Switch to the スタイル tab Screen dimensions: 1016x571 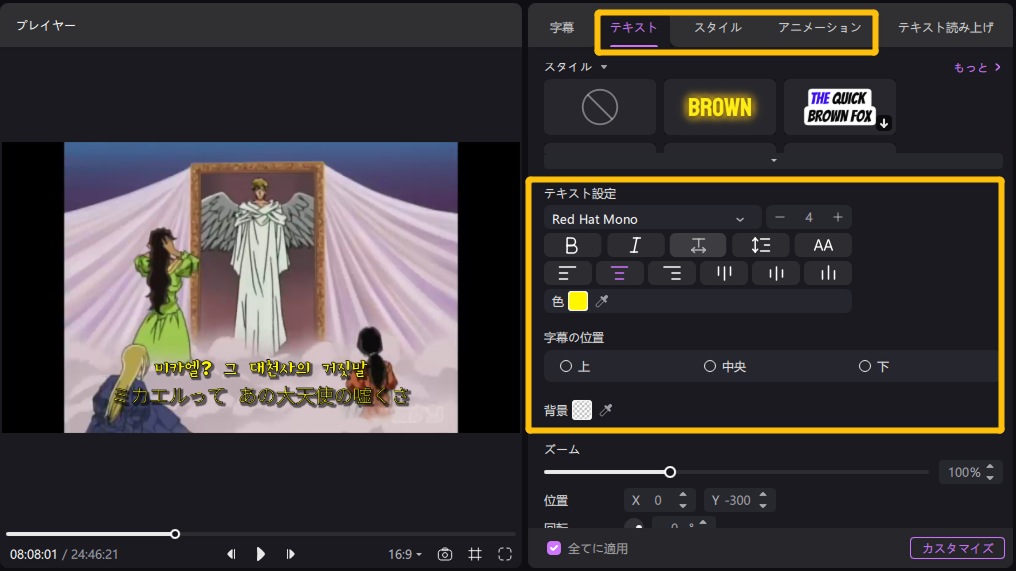717,27
